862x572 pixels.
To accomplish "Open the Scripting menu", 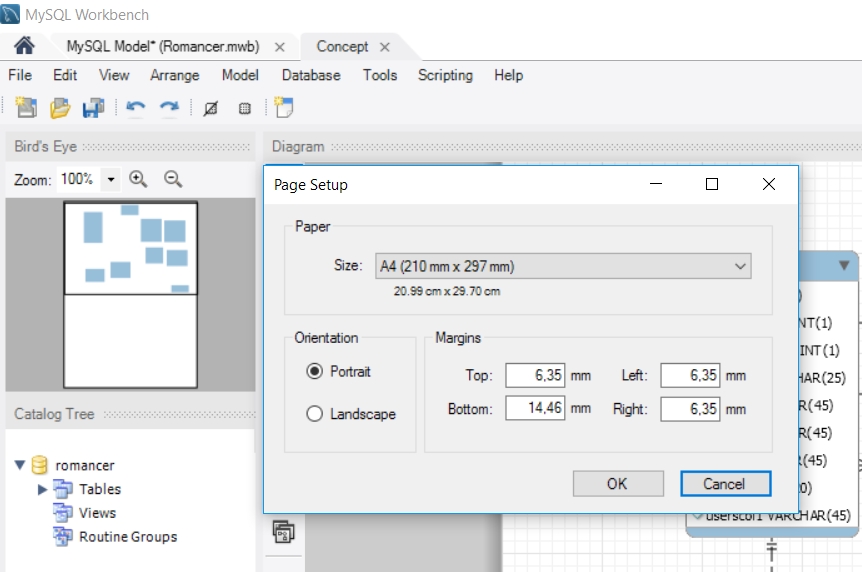I will (x=445, y=75).
